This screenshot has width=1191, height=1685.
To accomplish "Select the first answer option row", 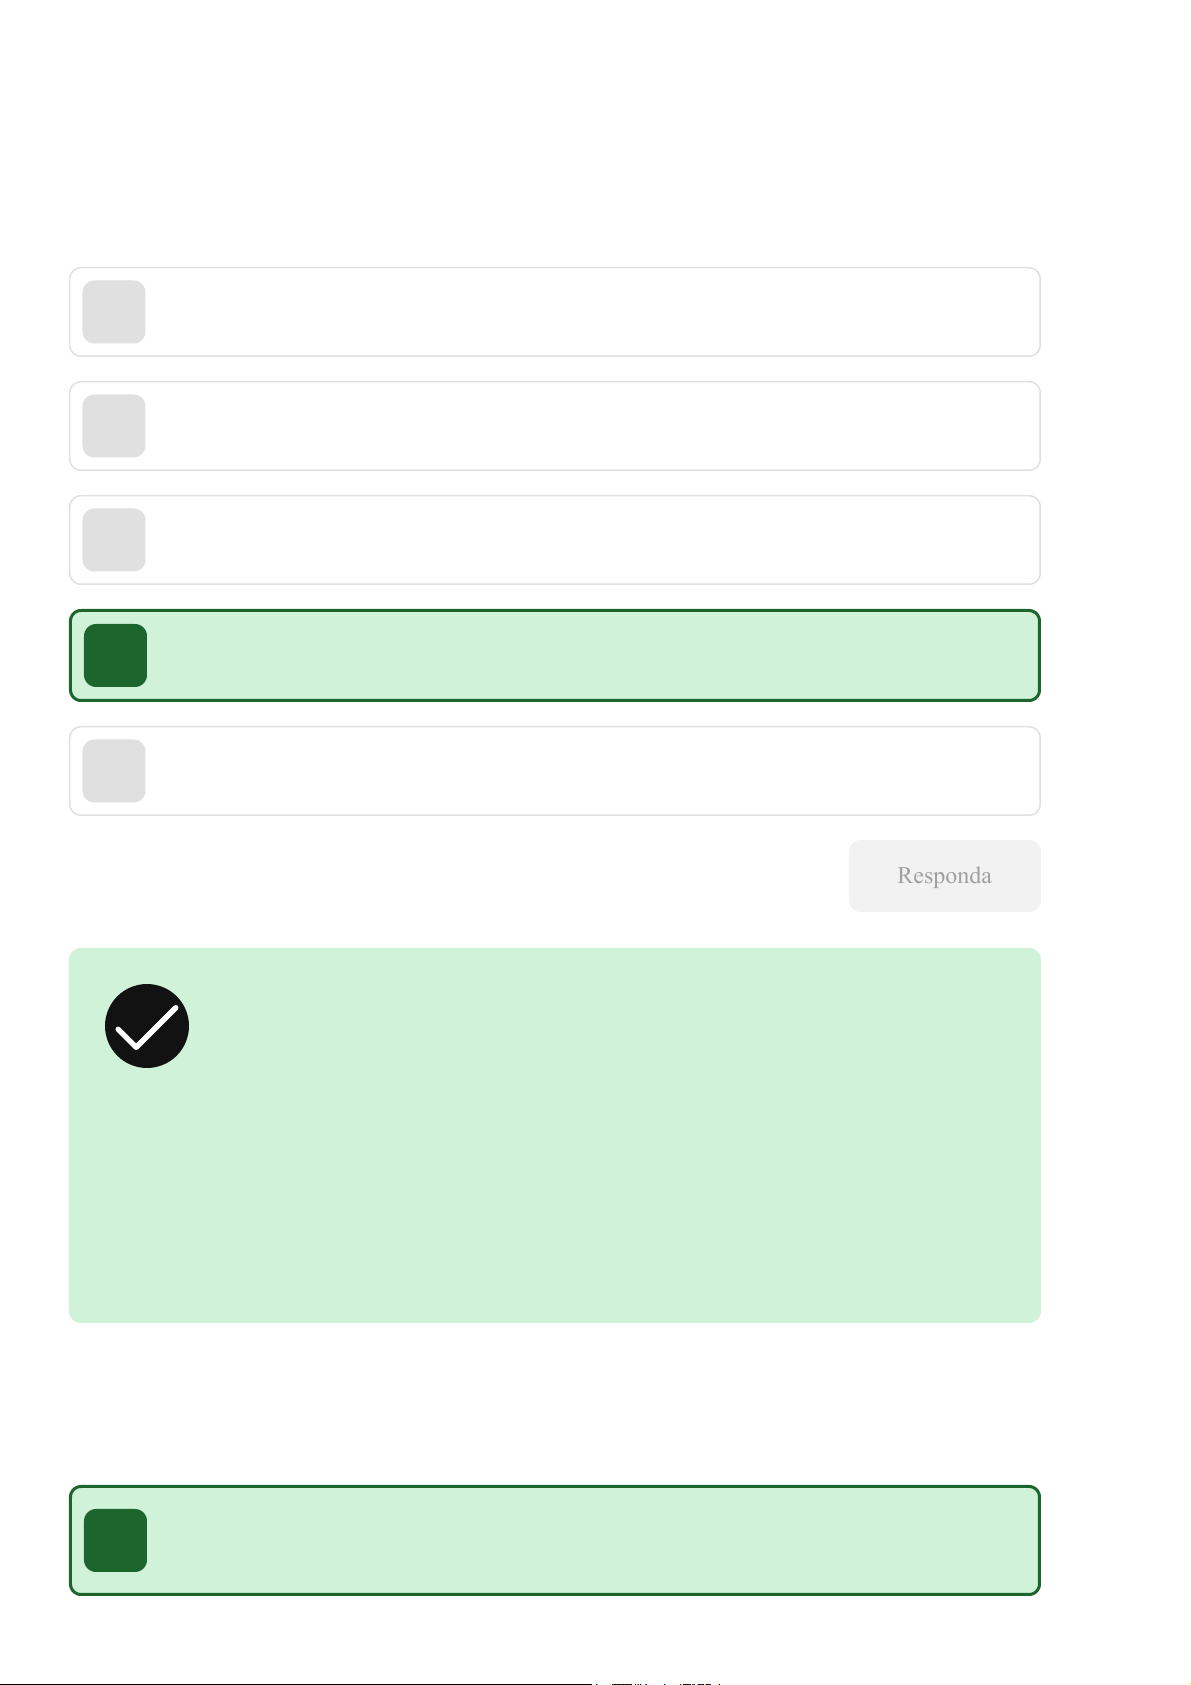I will tap(590, 312).
